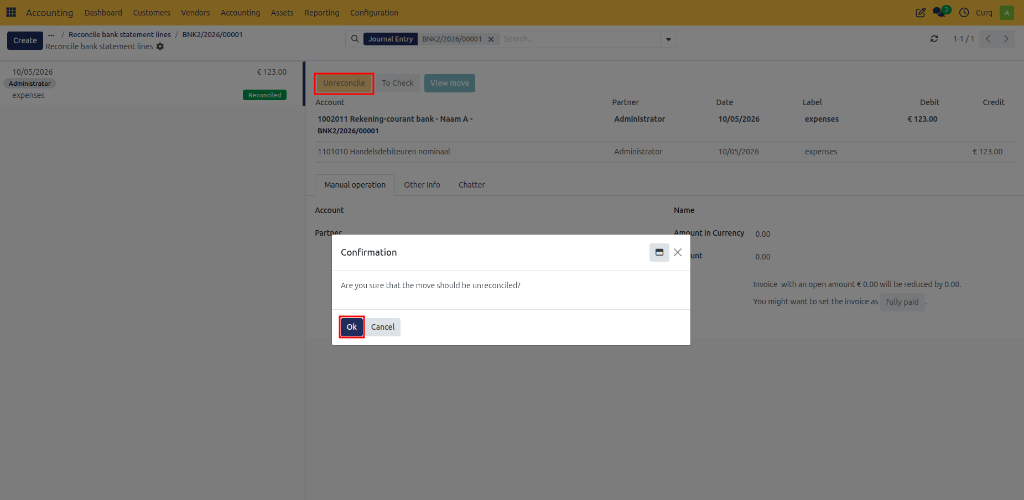Click the search magnifier icon
1024x500 pixels.
coord(355,39)
